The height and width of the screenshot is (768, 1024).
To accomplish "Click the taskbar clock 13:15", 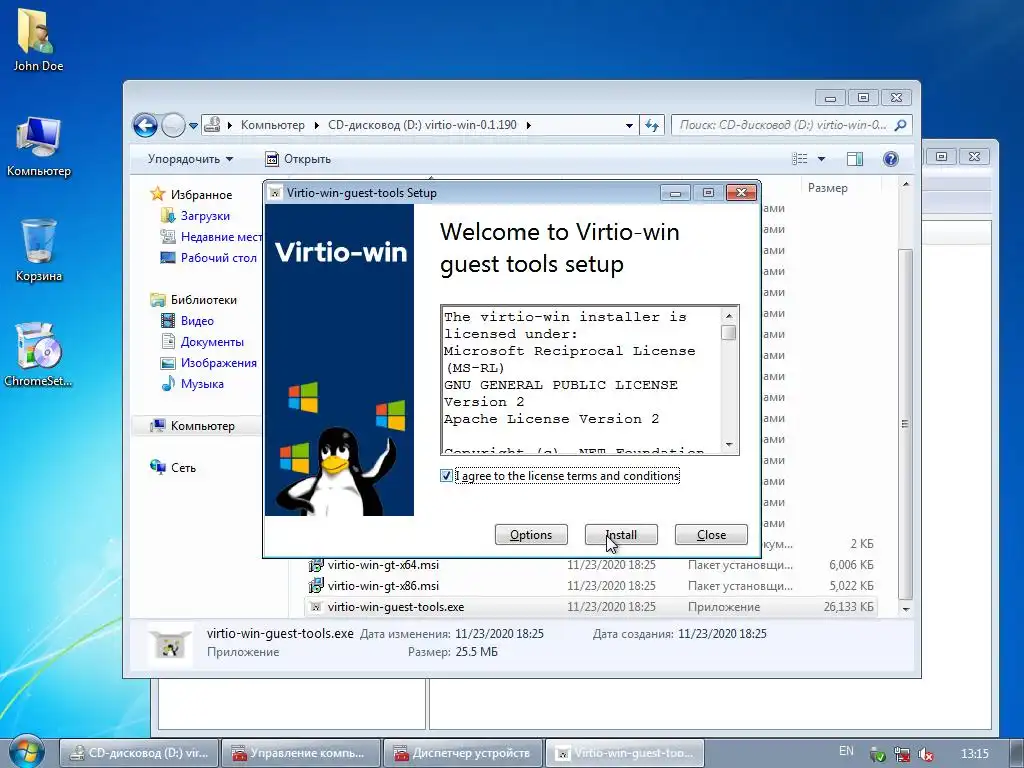I will tap(974, 754).
